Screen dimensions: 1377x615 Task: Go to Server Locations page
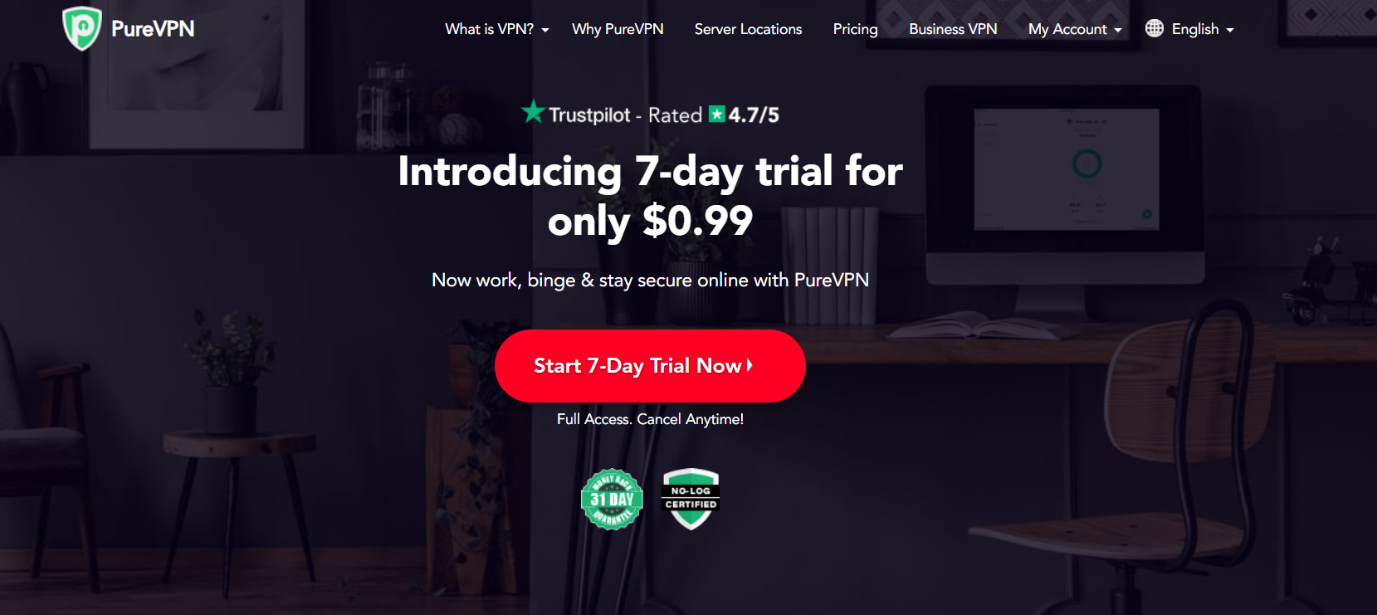pos(748,29)
